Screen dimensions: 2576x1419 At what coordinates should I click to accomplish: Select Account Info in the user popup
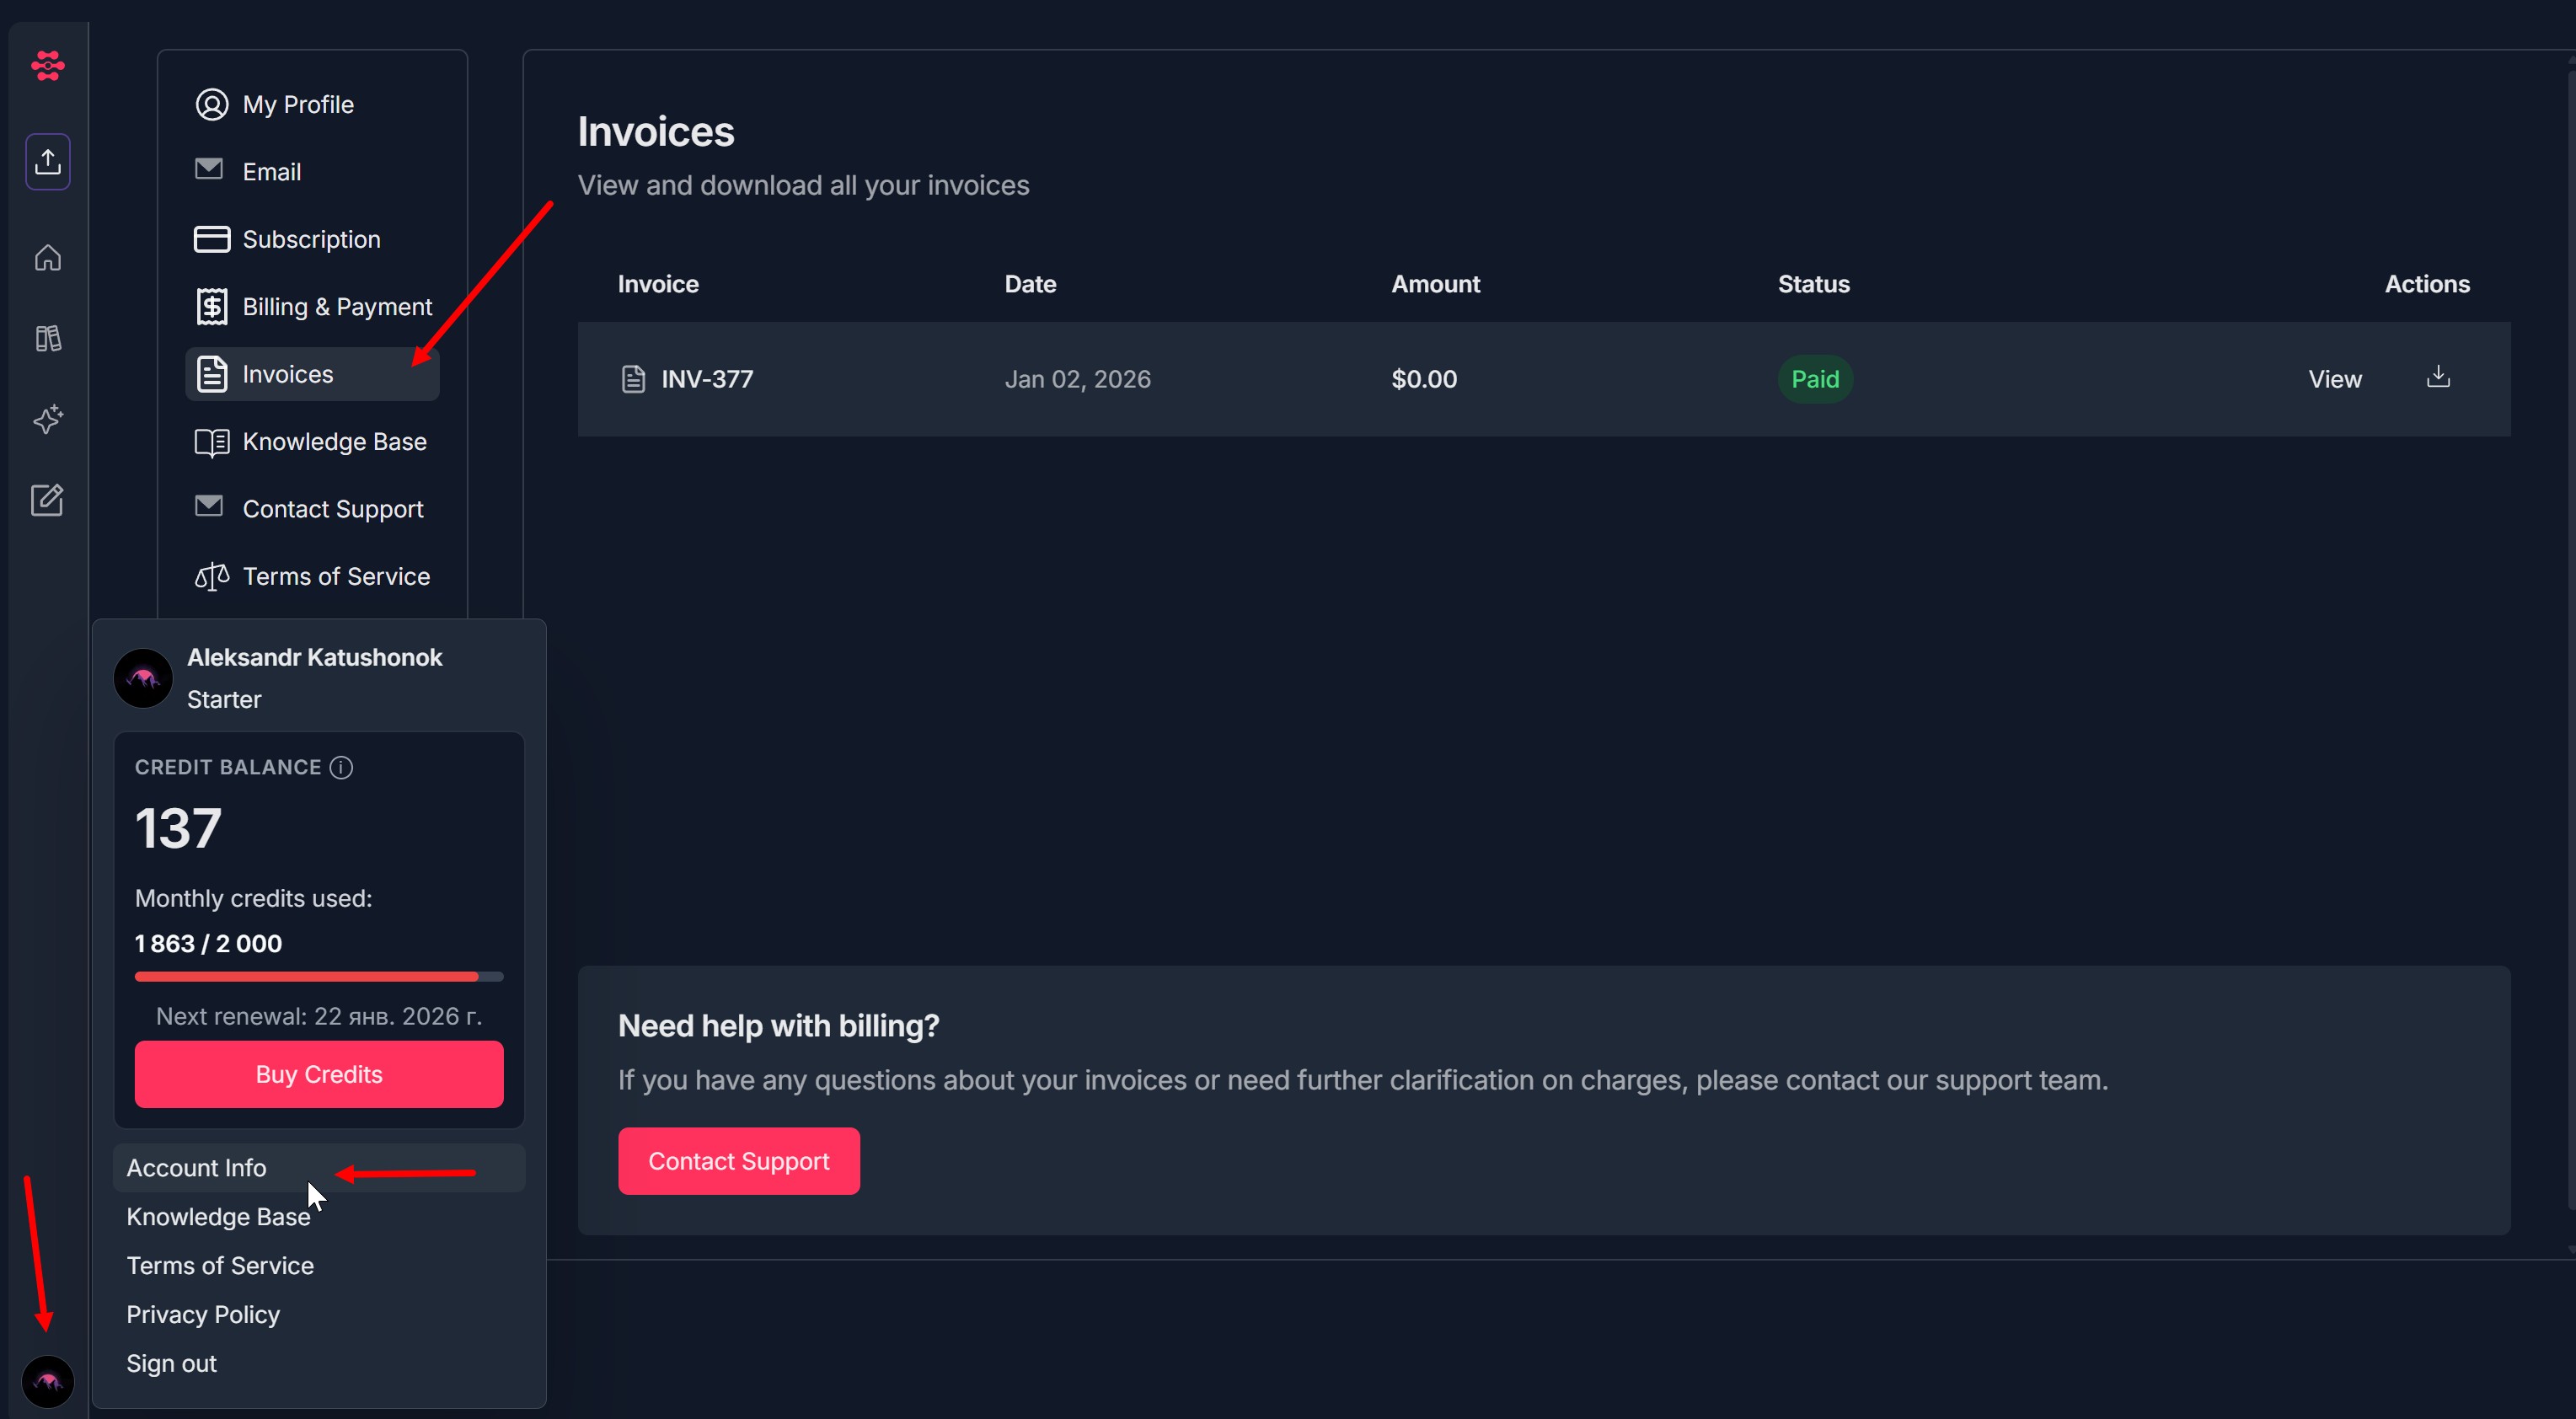pyautogui.click(x=196, y=1168)
